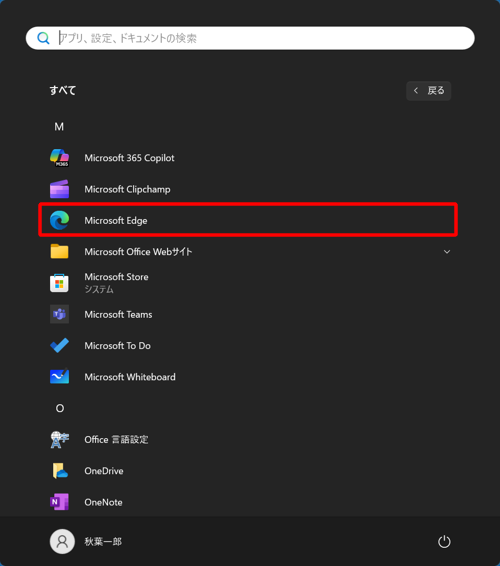The image size is (500, 566).
Task: Select OneNote label text
Action: [103, 502]
